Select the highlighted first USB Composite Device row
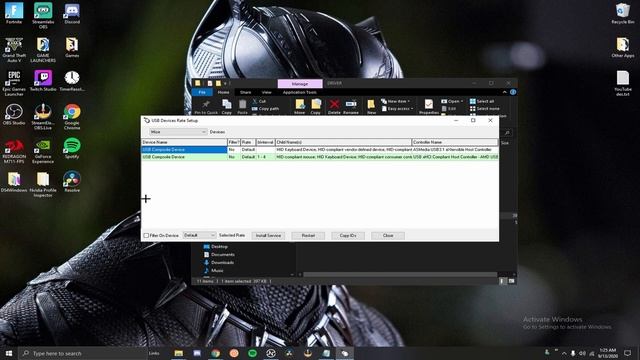Image resolution: width=640 pixels, height=360 pixels. pyautogui.click(x=320, y=150)
